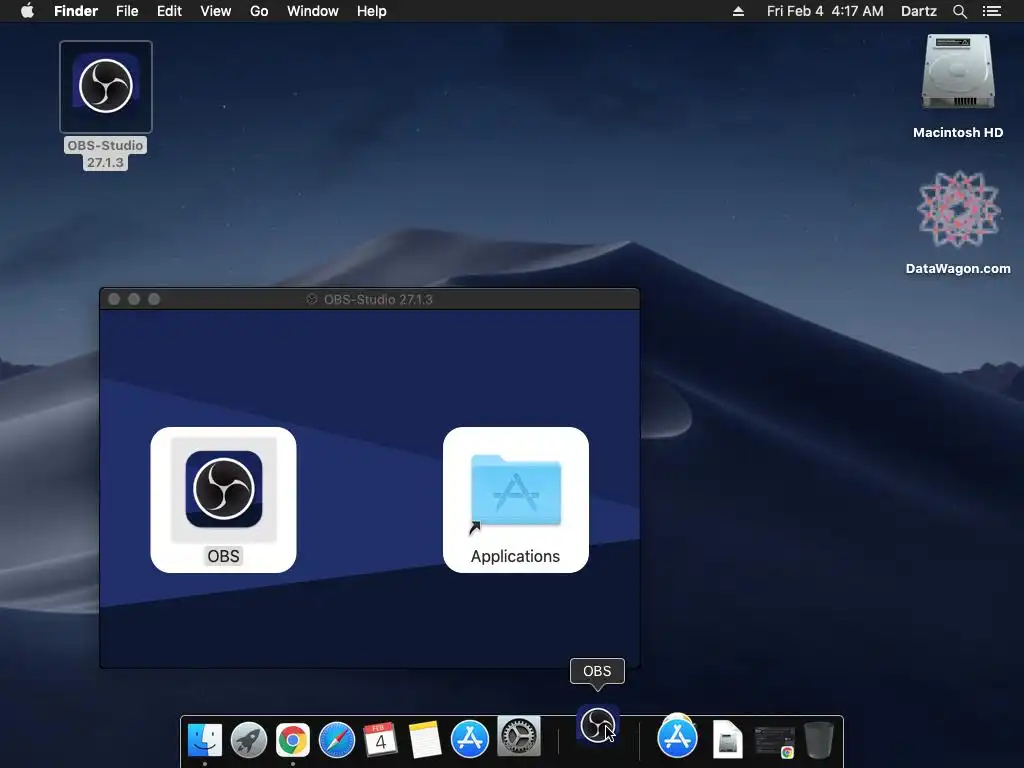Open the screenshot thumbnail stack in Dock
The height and width of the screenshot is (768, 1024).
click(x=775, y=741)
